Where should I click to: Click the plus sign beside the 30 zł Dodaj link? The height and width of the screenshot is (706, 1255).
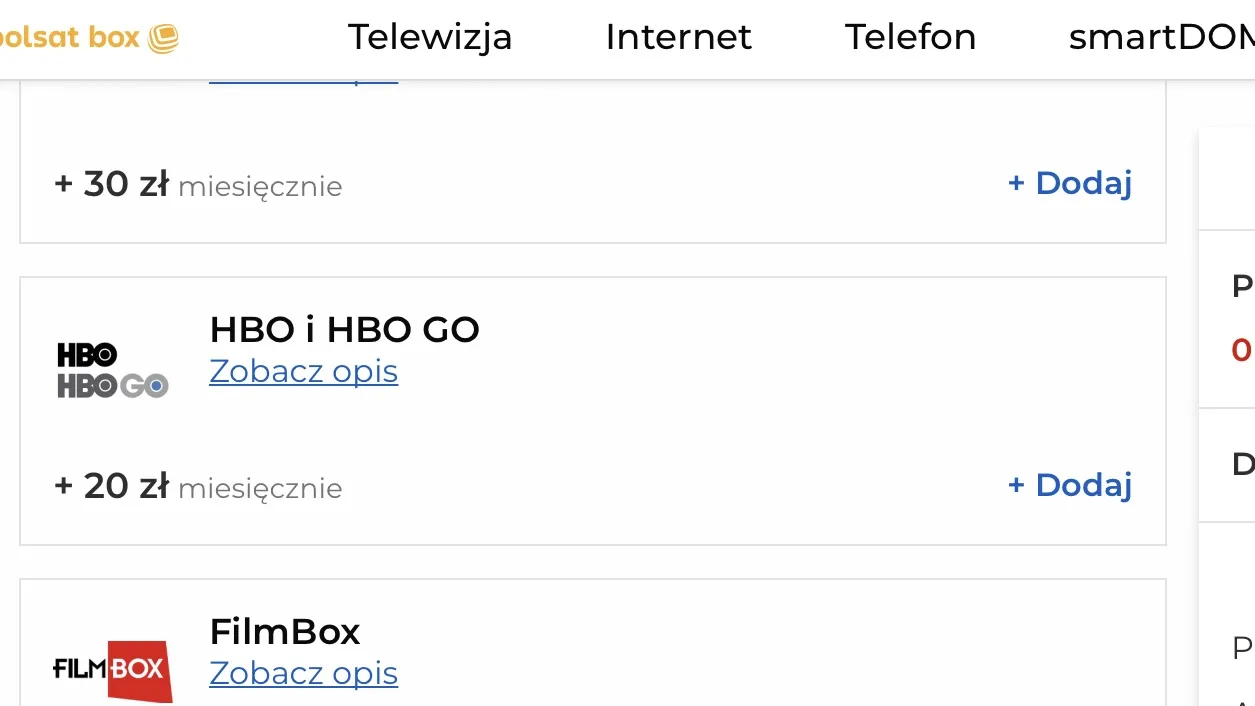1016,183
